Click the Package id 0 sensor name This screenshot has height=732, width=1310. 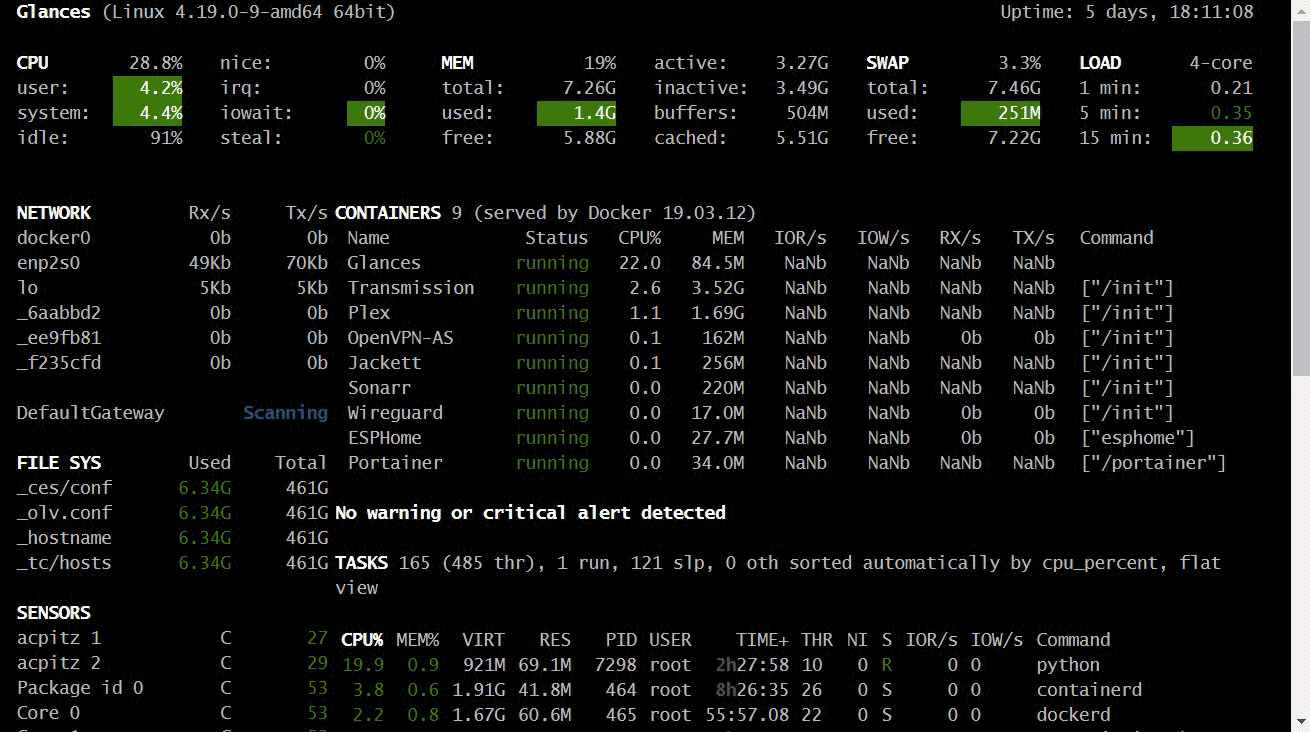pos(80,688)
